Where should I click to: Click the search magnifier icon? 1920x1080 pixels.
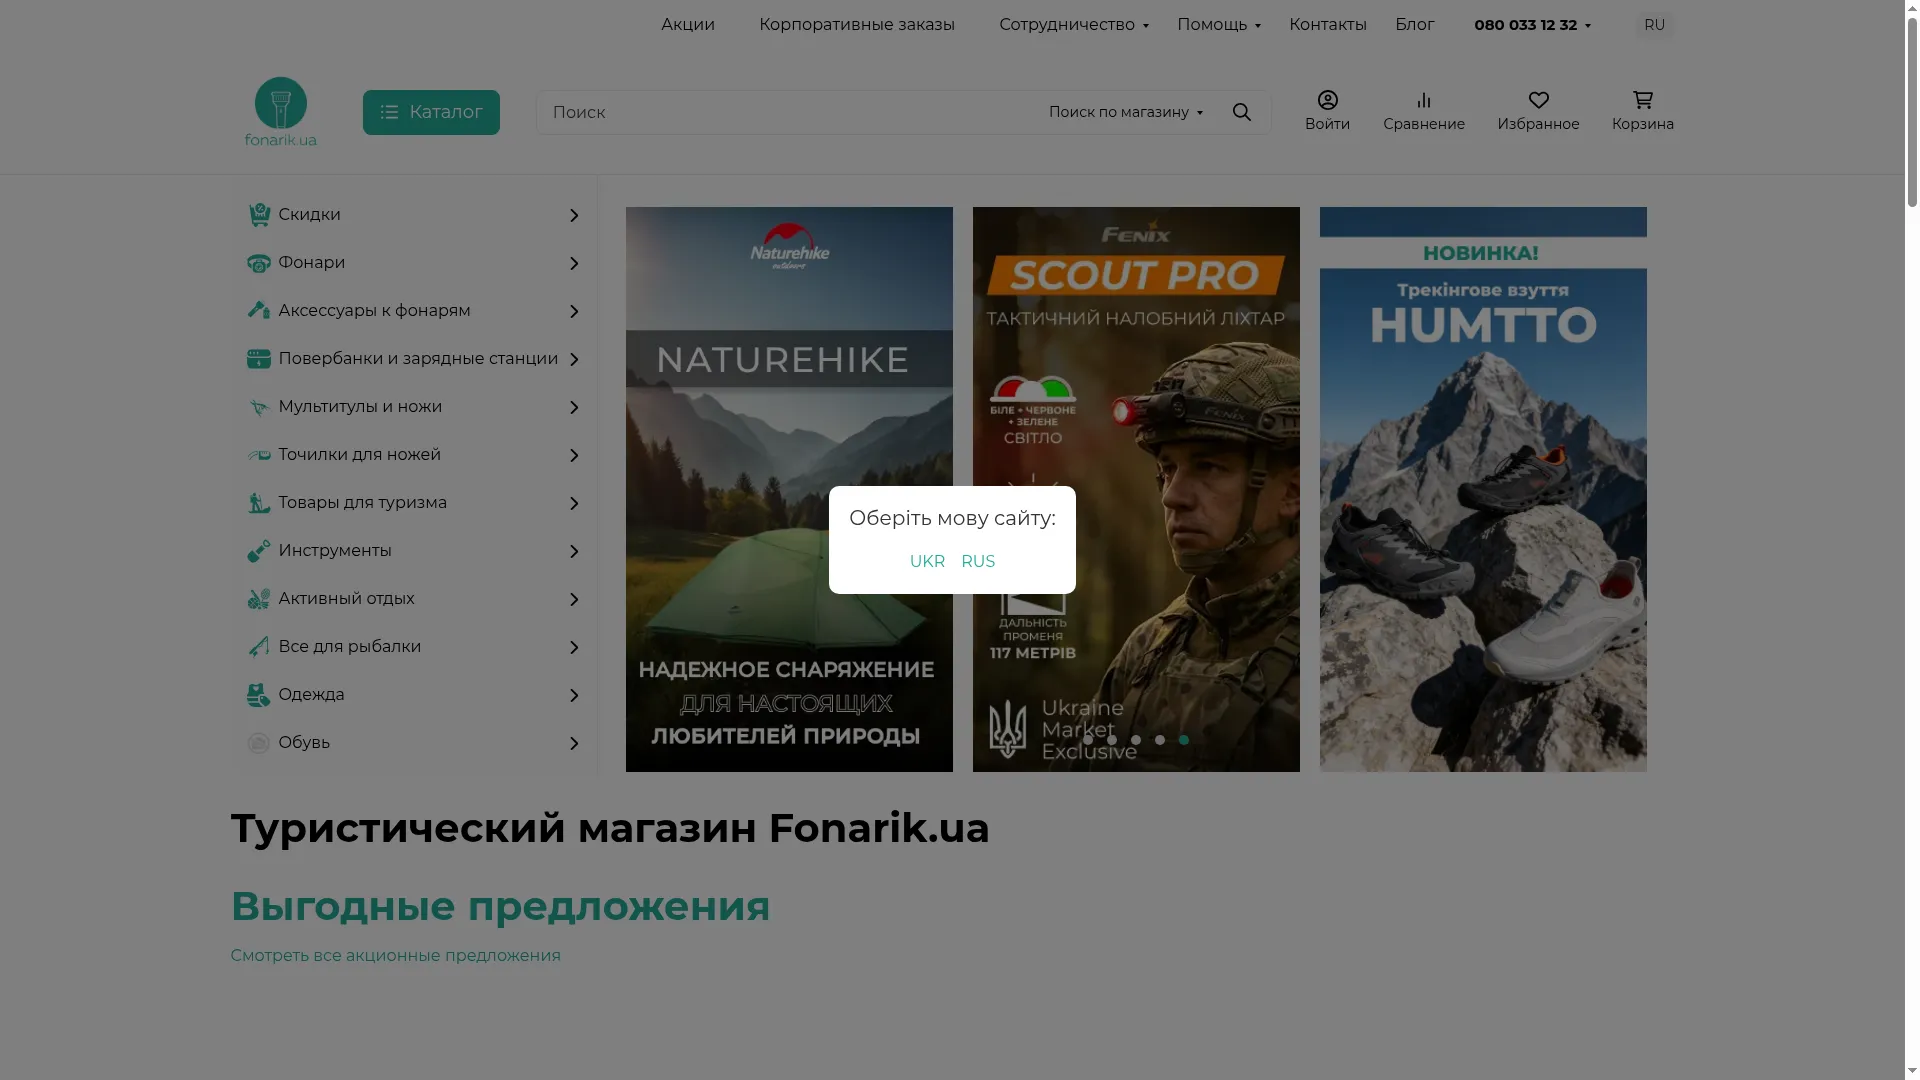pos(1242,112)
